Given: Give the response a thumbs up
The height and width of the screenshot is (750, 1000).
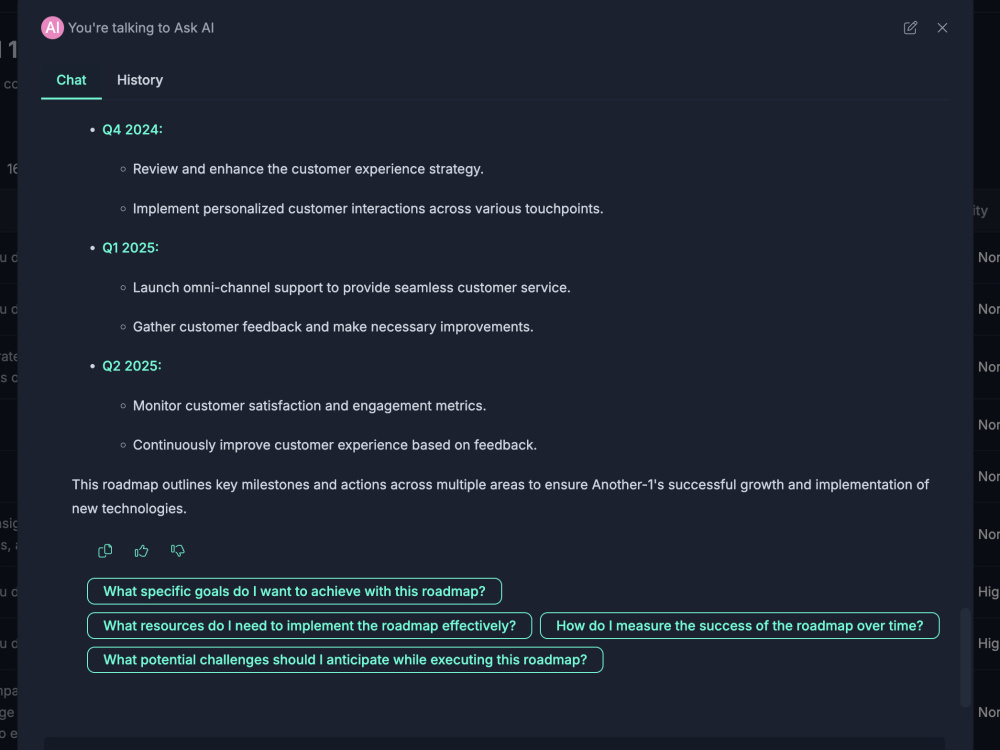Looking at the screenshot, I should [x=142, y=550].
